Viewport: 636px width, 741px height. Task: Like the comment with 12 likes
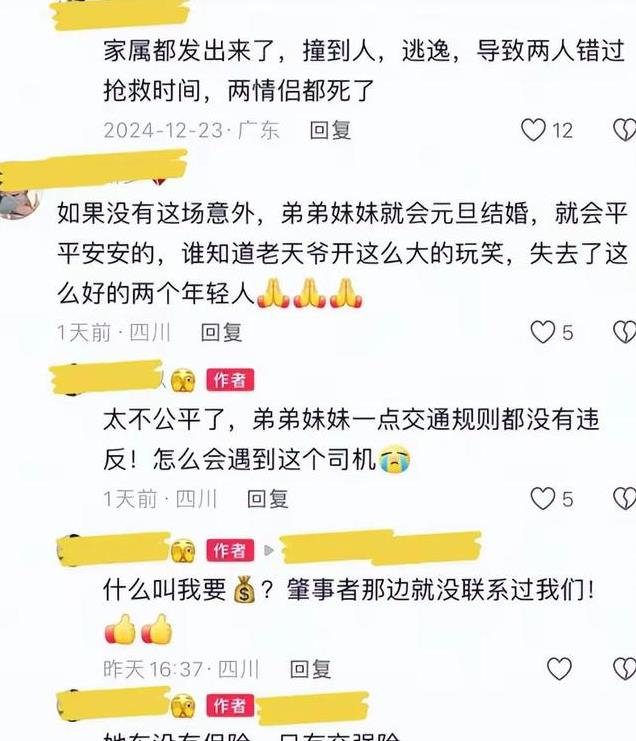pyautogui.click(x=533, y=130)
